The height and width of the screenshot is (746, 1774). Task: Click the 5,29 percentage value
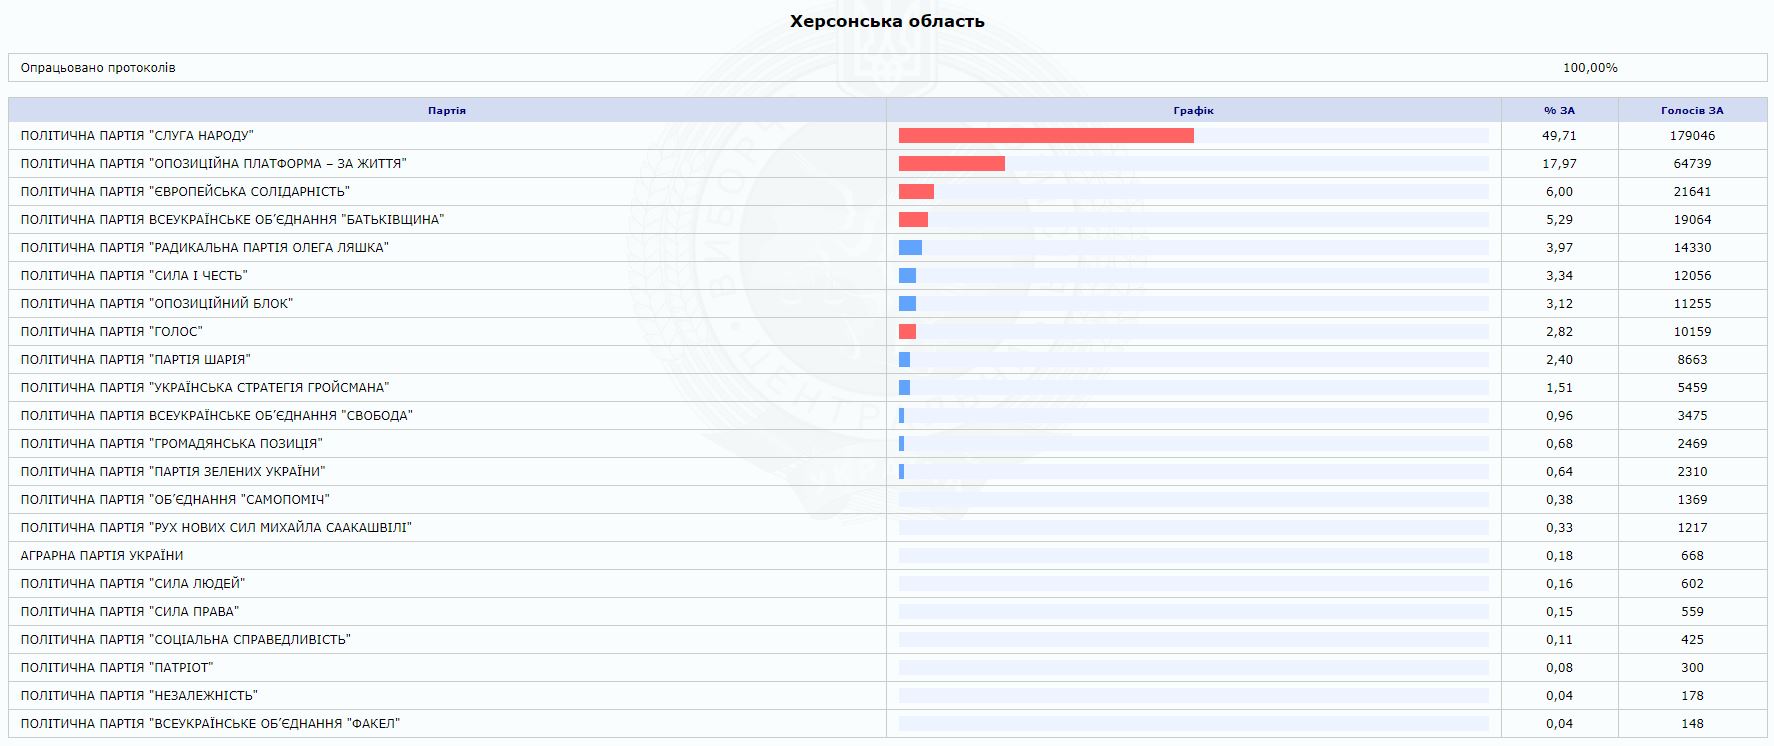click(1559, 220)
